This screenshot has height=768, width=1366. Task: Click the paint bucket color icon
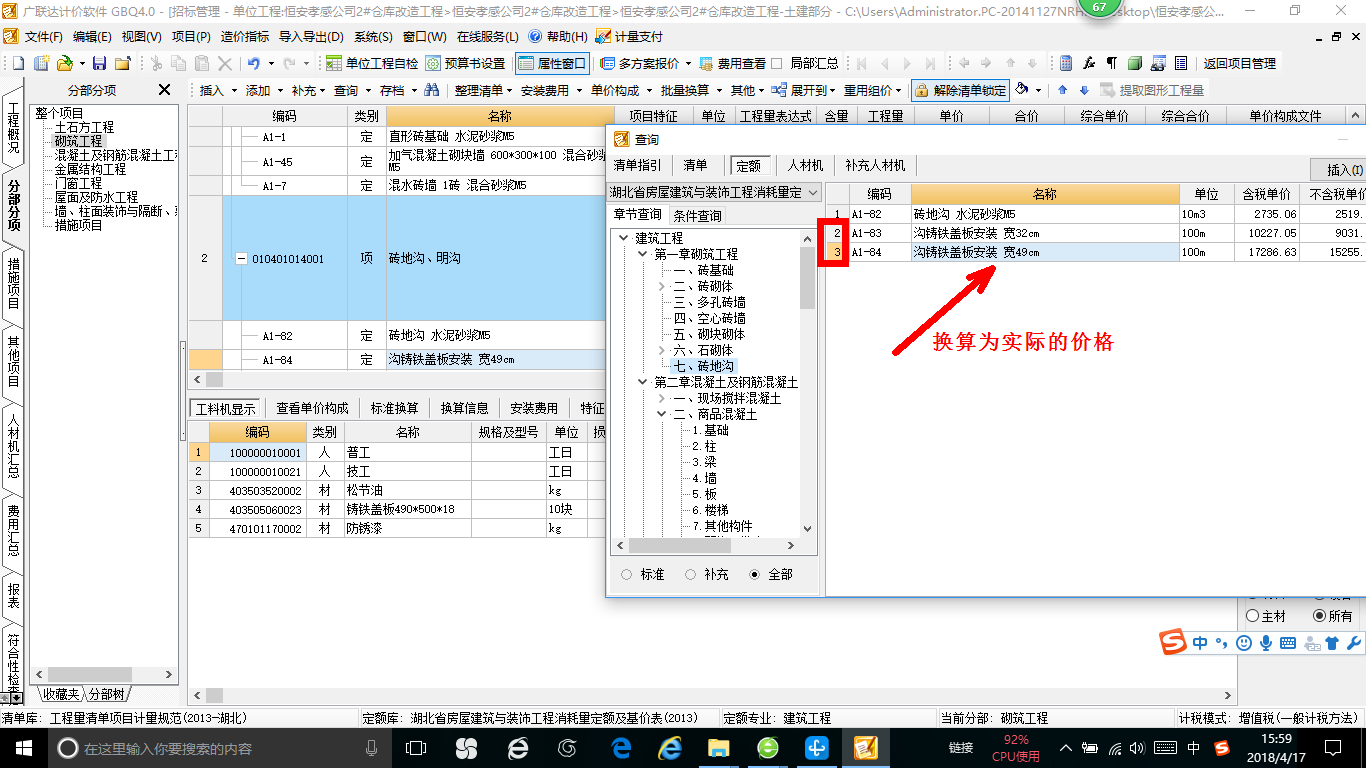[1022, 89]
